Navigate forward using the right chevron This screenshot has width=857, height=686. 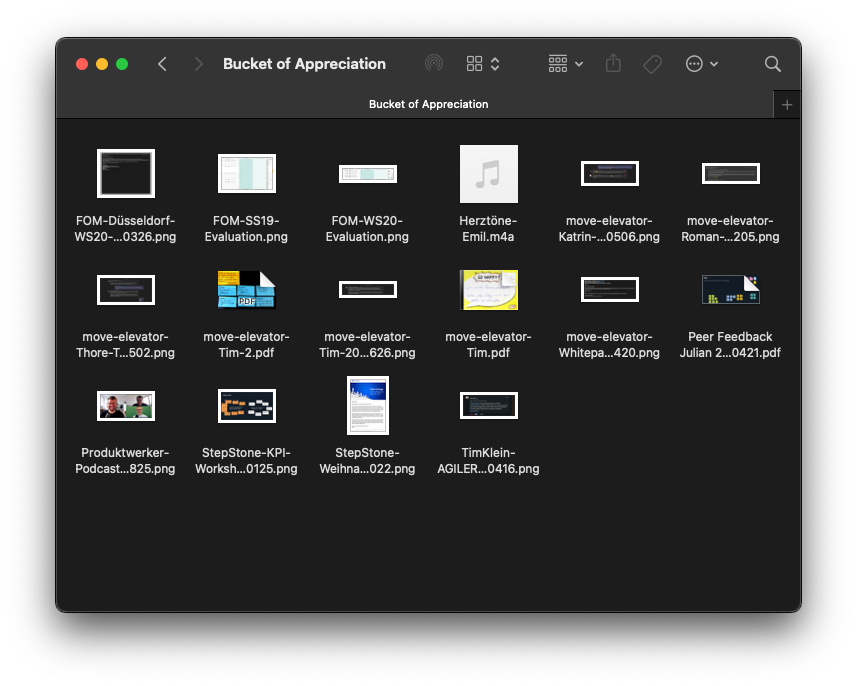[198, 63]
